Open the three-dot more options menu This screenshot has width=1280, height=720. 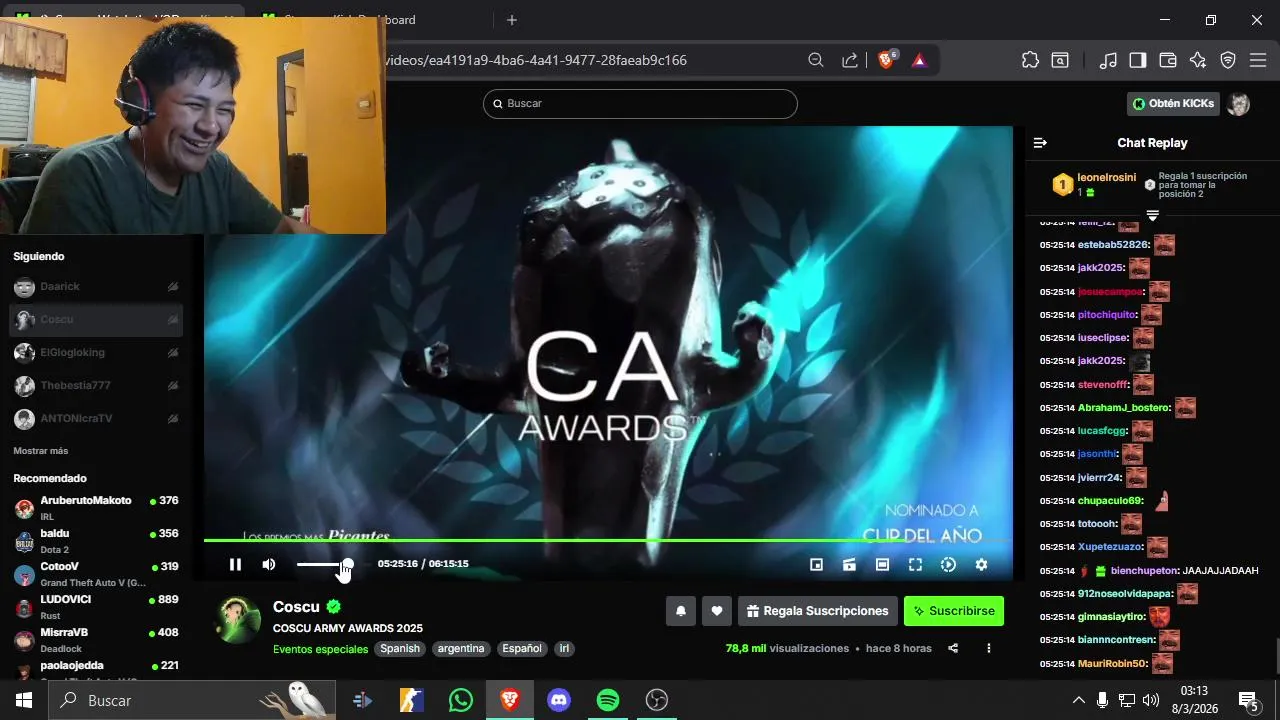tap(988, 648)
